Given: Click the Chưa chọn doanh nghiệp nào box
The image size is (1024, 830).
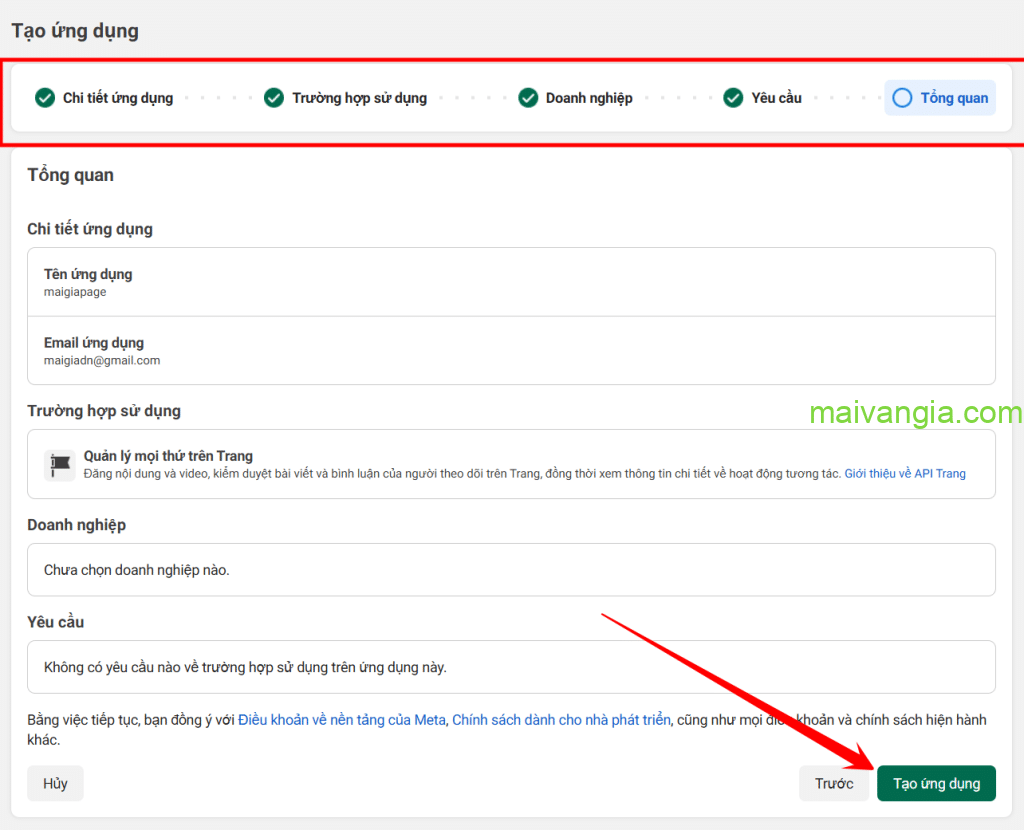Looking at the screenshot, I should tap(511, 570).
